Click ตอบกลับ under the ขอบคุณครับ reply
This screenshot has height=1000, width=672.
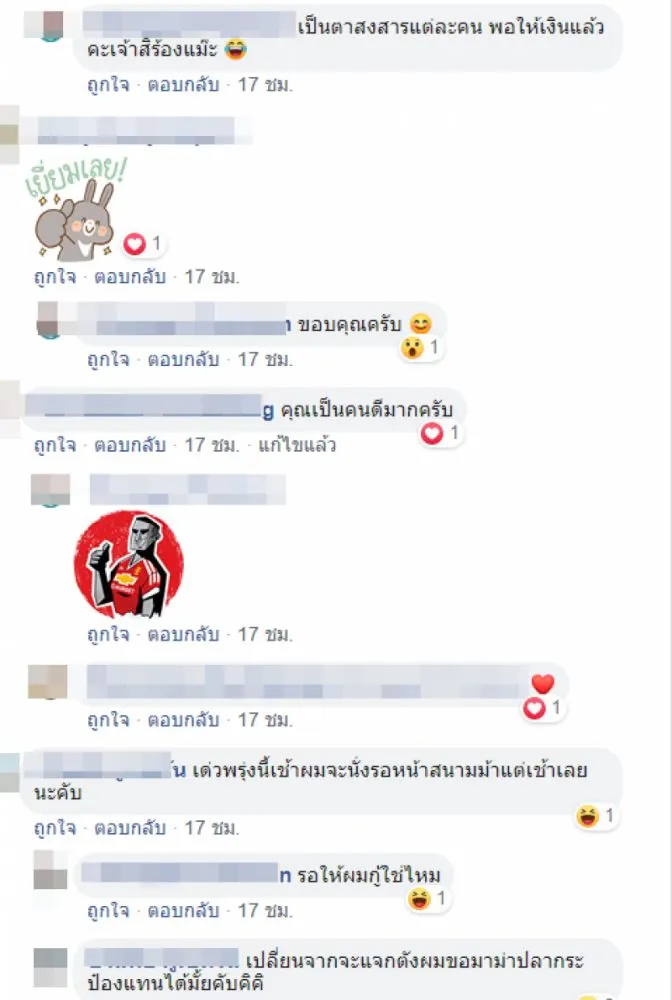coord(184,360)
